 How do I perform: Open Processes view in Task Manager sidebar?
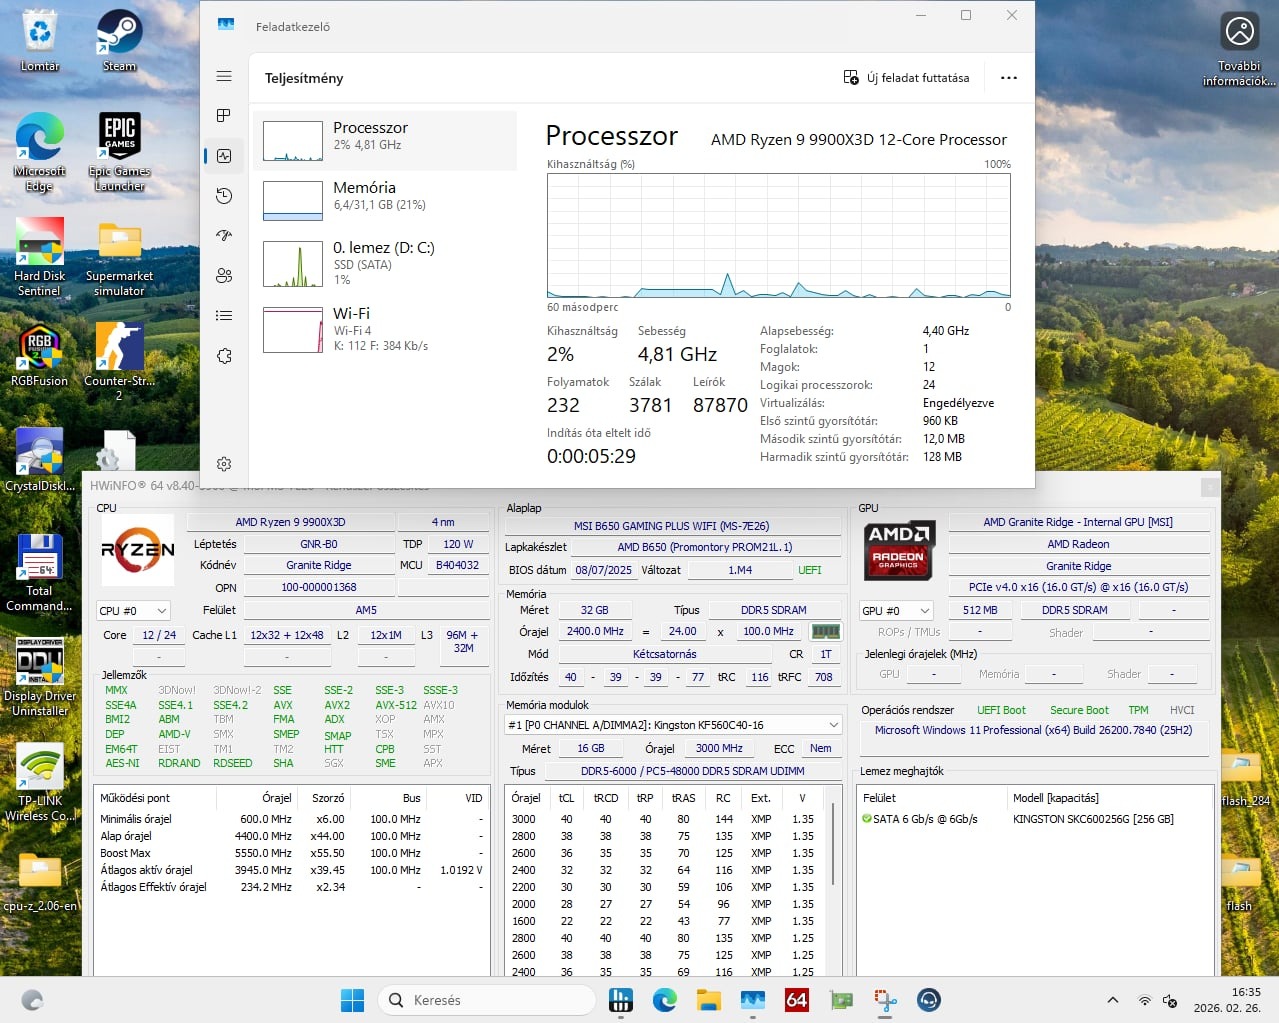click(224, 116)
